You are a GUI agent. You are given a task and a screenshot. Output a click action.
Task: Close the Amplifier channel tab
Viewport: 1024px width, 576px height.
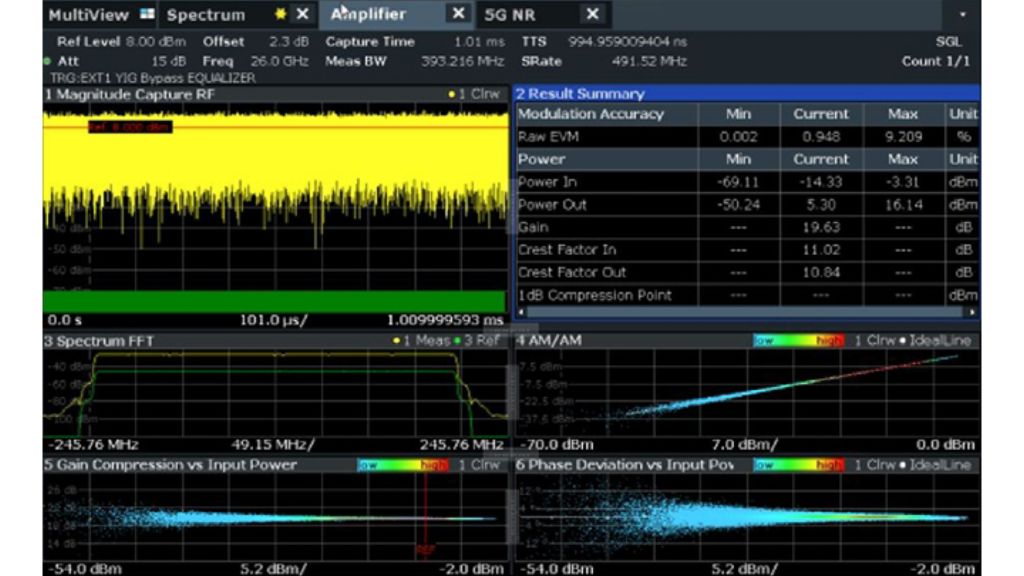[x=457, y=14]
